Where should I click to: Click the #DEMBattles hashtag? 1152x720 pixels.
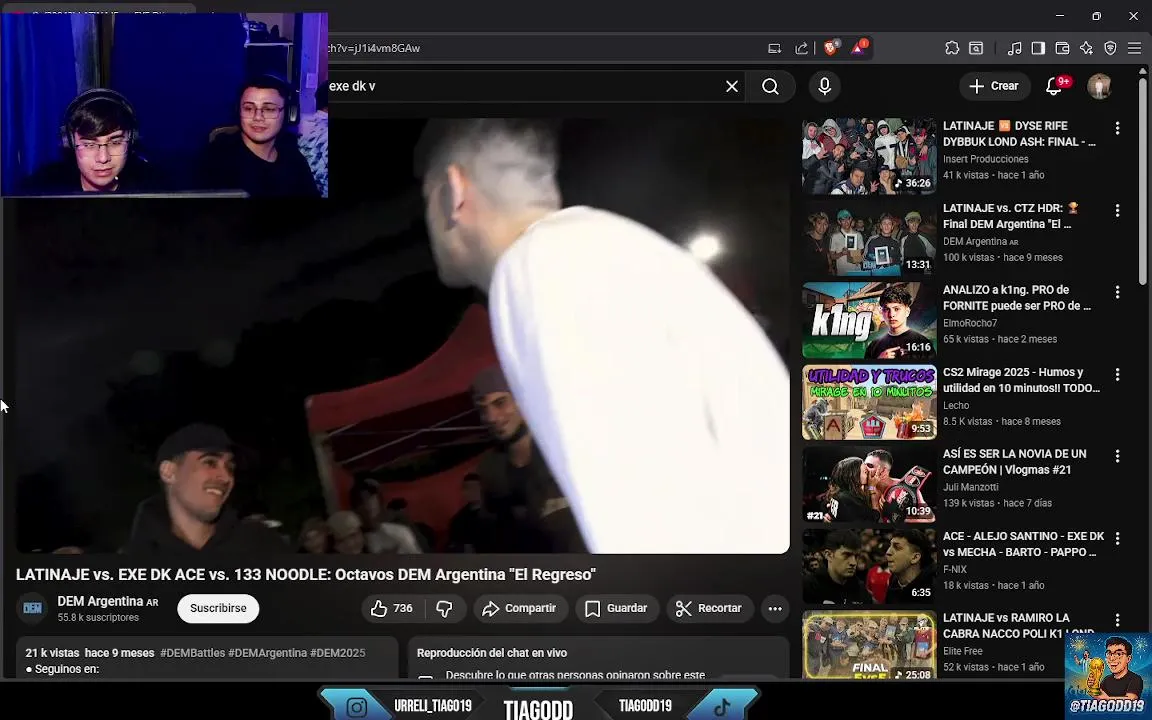tap(192, 652)
